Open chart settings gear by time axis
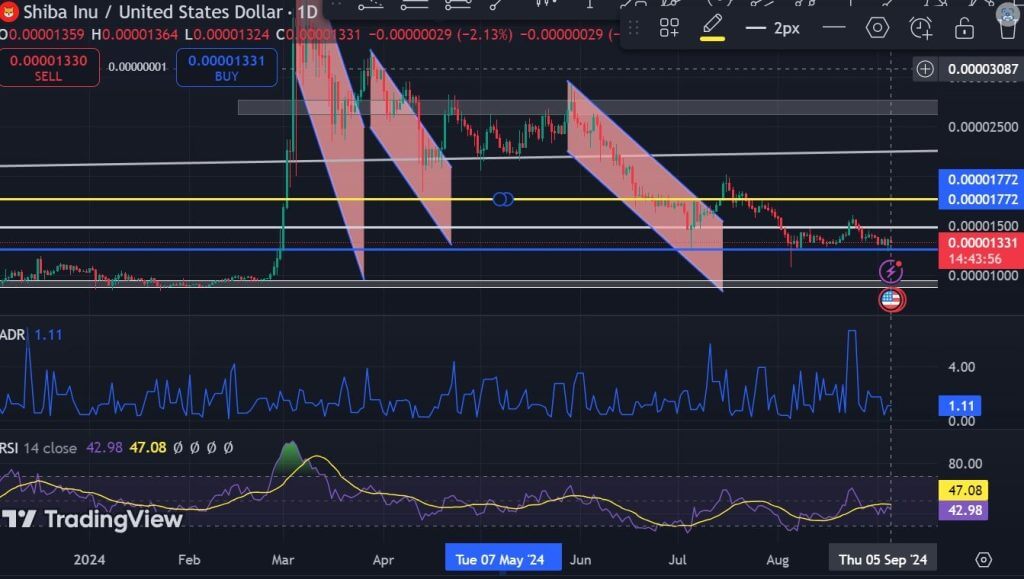This screenshot has width=1024, height=579. (x=984, y=559)
